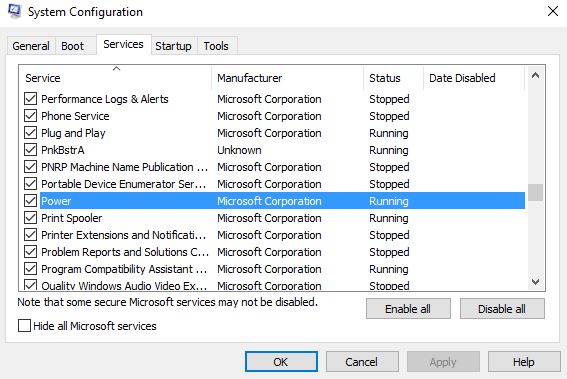Click the Enable all button
The height and width of the screenshot is (379, 567).
coord(408,309)
